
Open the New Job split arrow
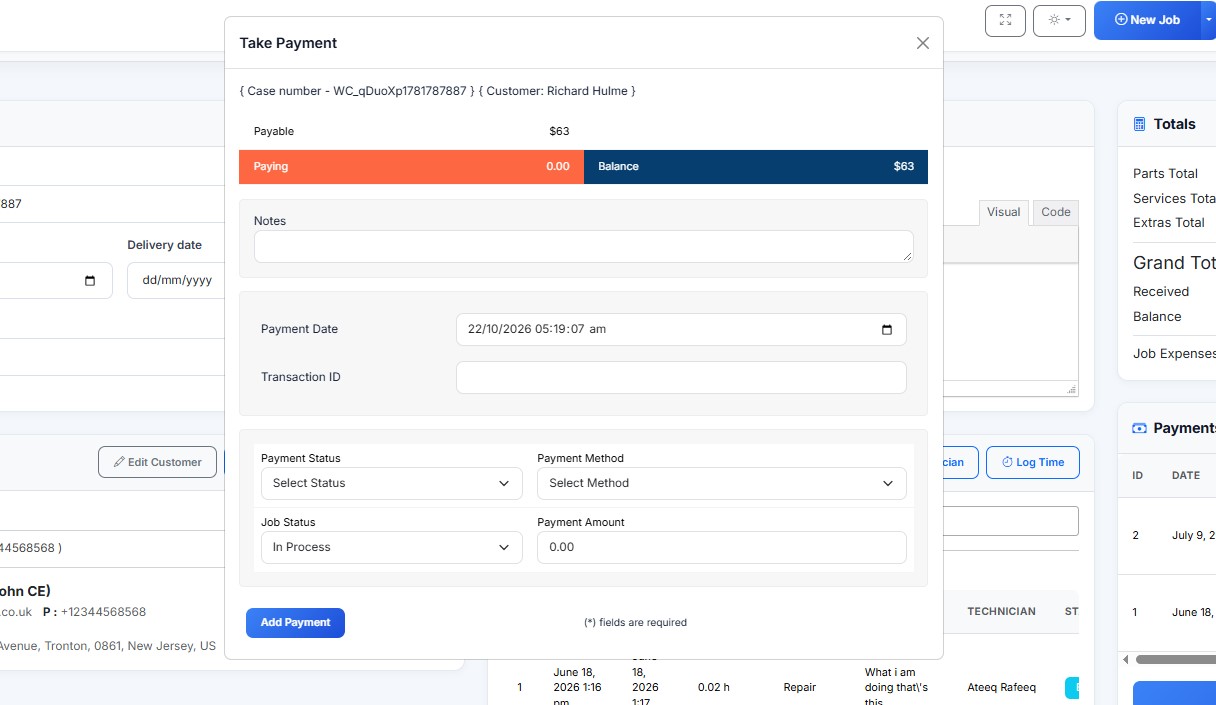(x=1208, y=20)
